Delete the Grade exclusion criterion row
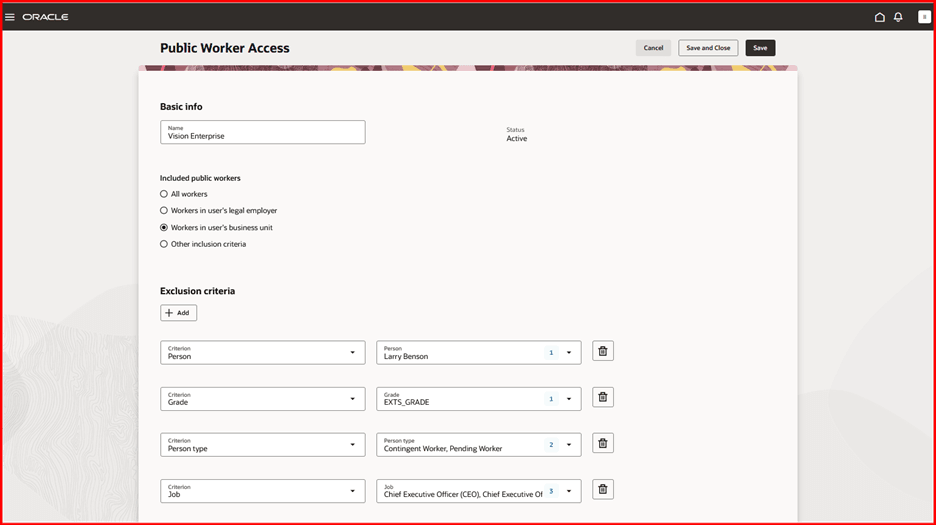This screenshot has width=936, height=525. click(603, 397)
